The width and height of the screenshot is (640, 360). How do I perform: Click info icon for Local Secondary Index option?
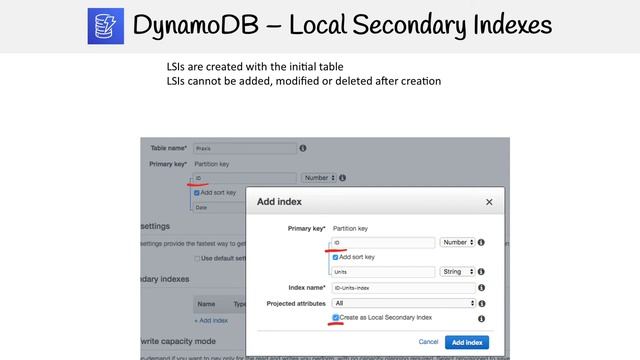482,319
